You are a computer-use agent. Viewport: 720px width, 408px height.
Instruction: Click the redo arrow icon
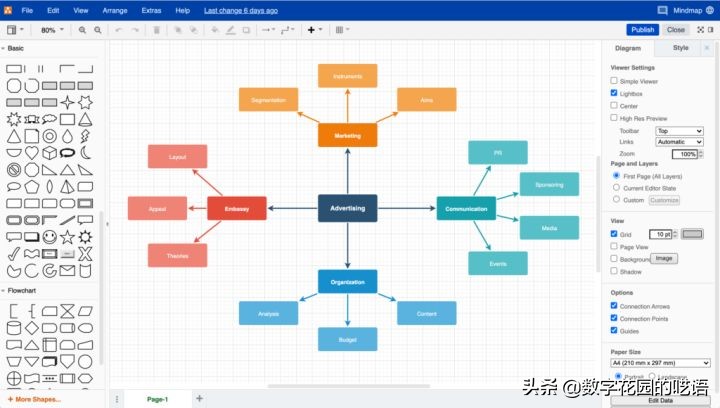tap(135, 30)
